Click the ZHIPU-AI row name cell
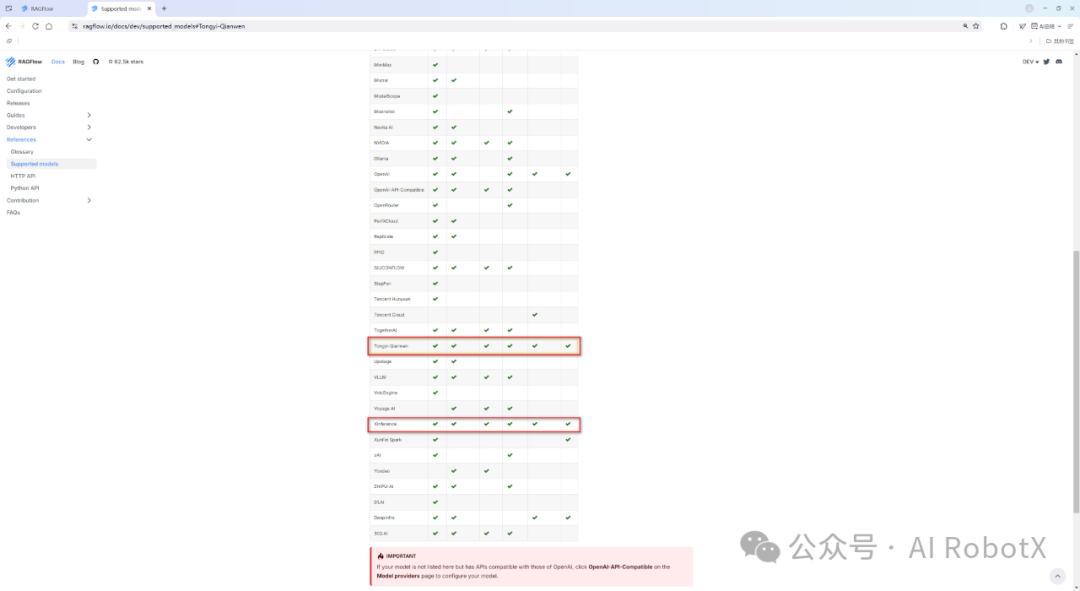The width and height of the screenshot is (1080, 591). click(399, 486)
